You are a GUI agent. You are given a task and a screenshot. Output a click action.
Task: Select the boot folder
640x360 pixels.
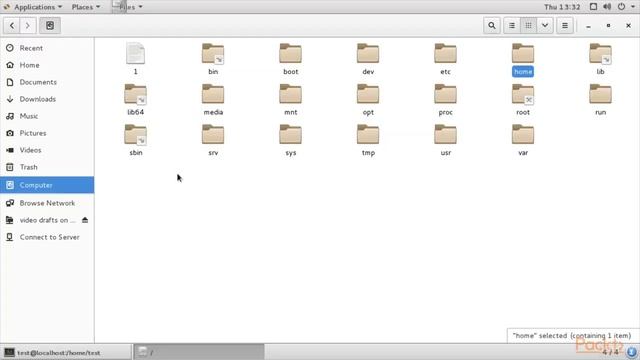(291, 58)
